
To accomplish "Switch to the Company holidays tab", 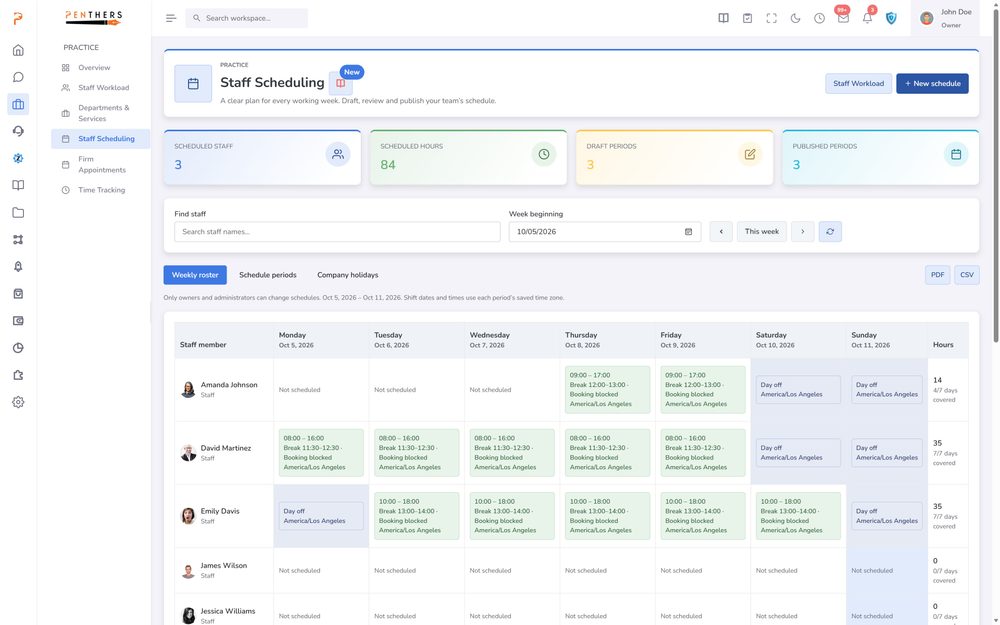I will [348, 275].
